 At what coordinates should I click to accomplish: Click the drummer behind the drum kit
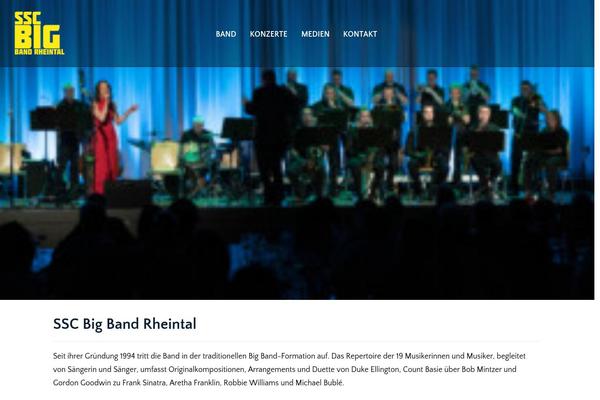(197, 141)
